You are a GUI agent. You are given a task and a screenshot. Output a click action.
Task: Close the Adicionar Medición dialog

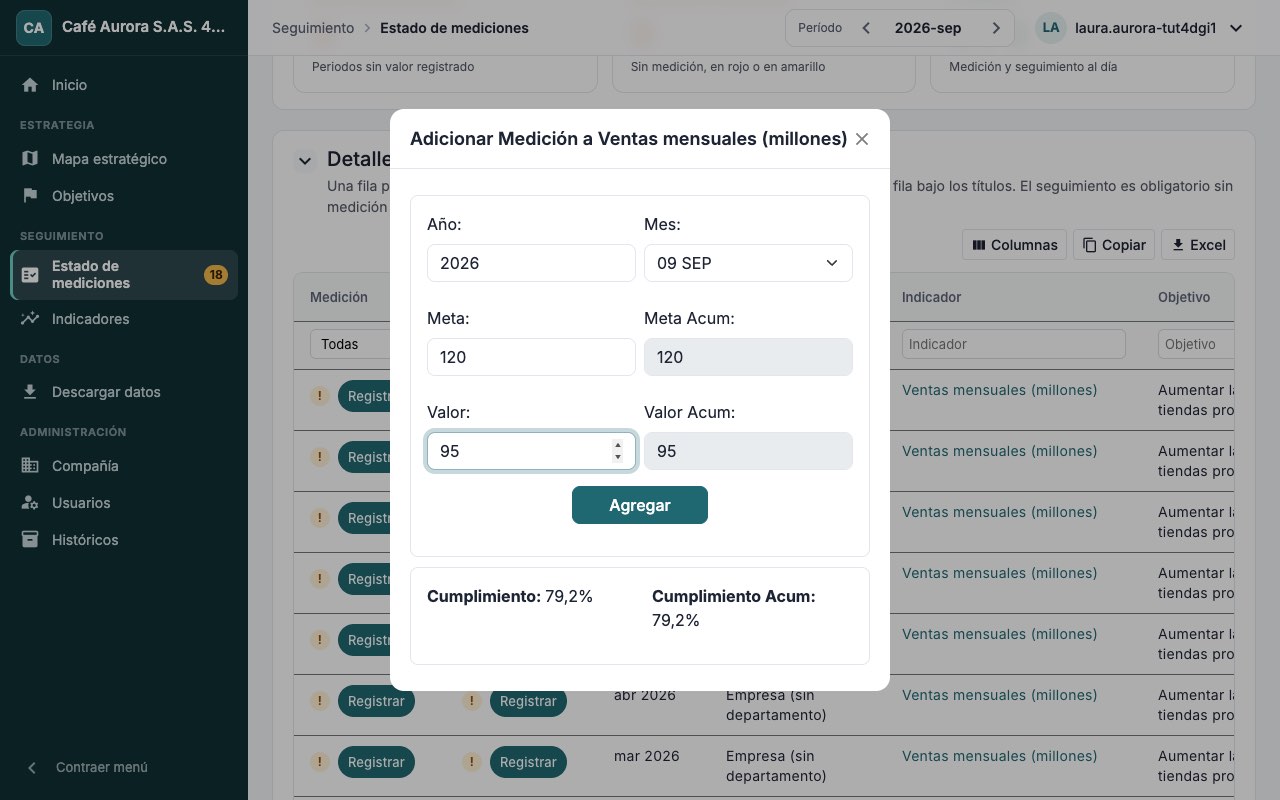tap(862, 139)
